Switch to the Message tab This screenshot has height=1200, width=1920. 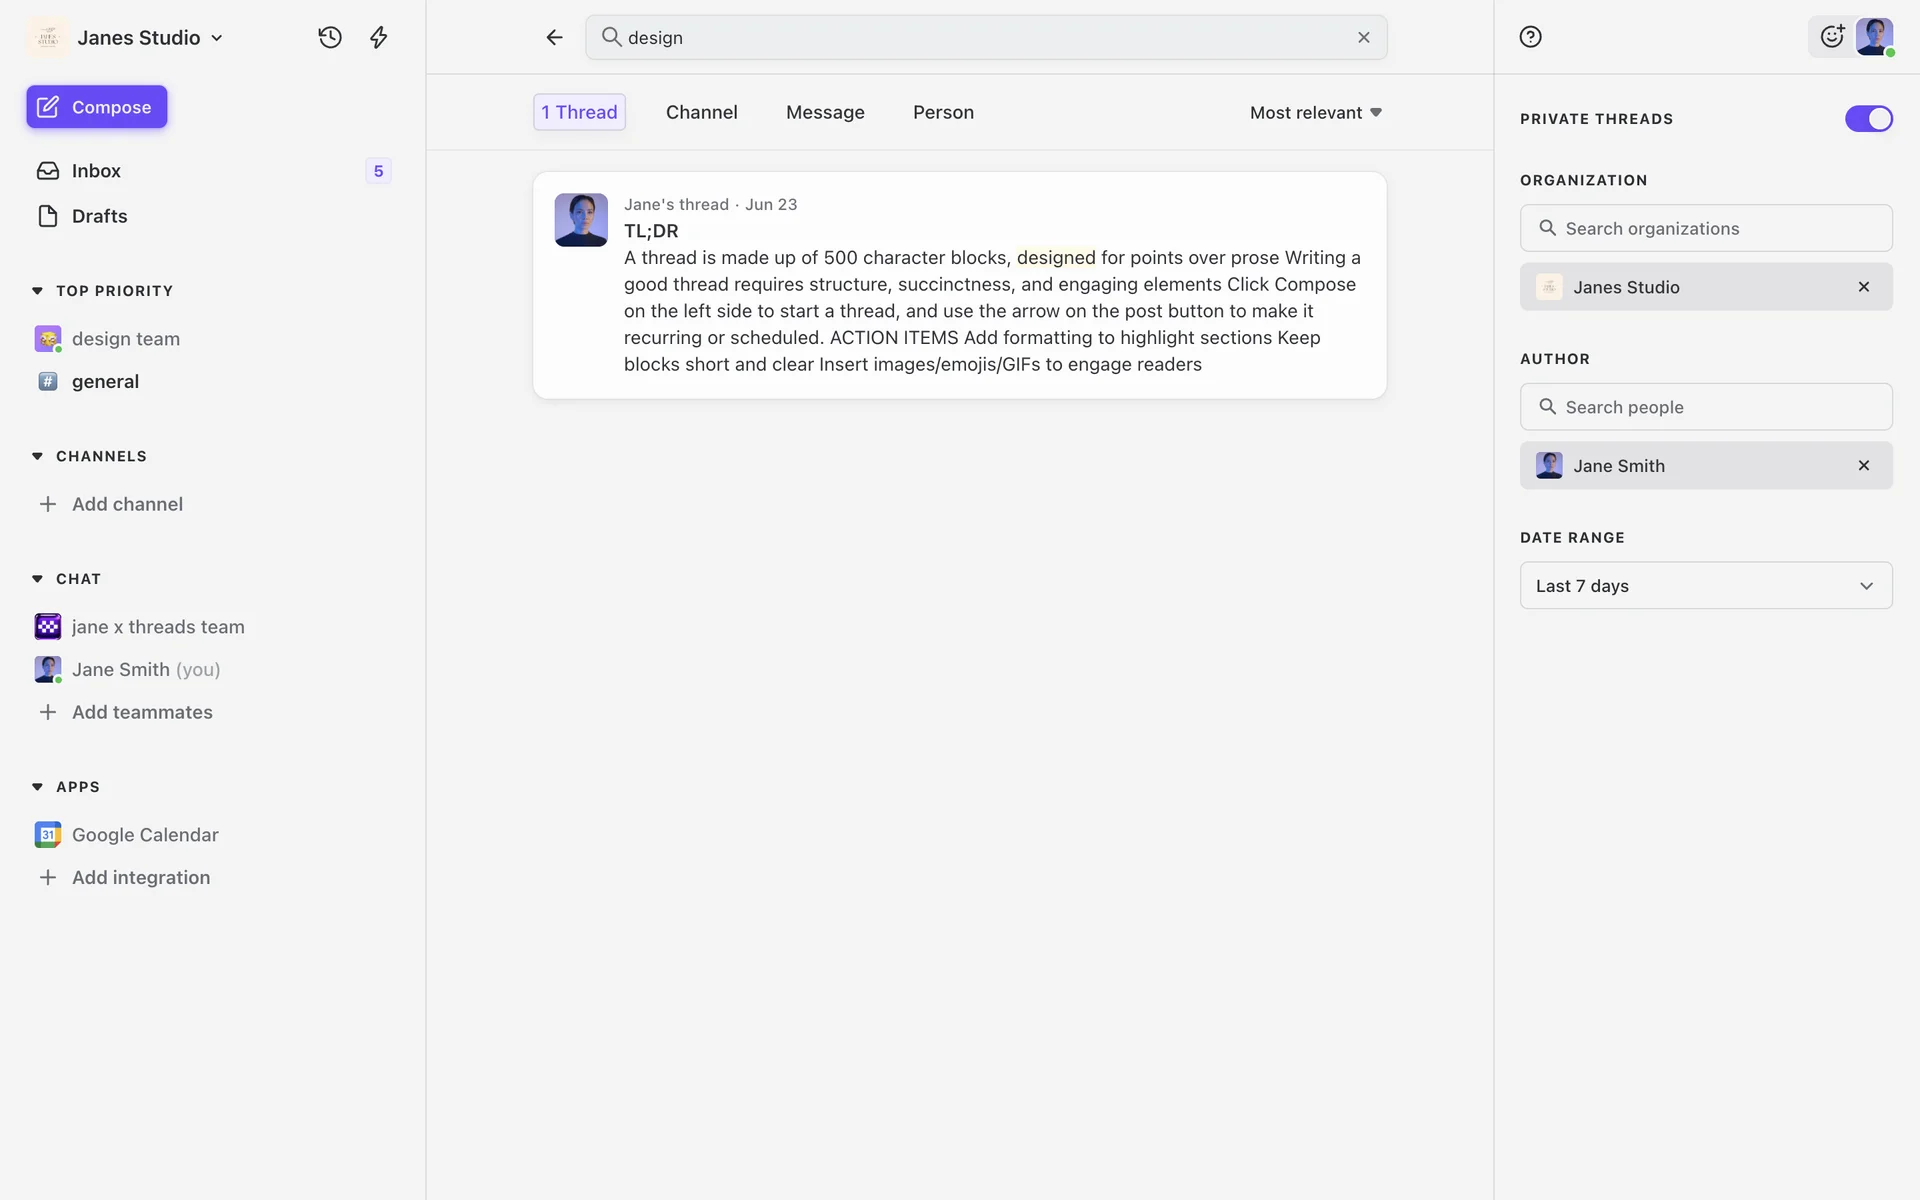click(825, 113)
